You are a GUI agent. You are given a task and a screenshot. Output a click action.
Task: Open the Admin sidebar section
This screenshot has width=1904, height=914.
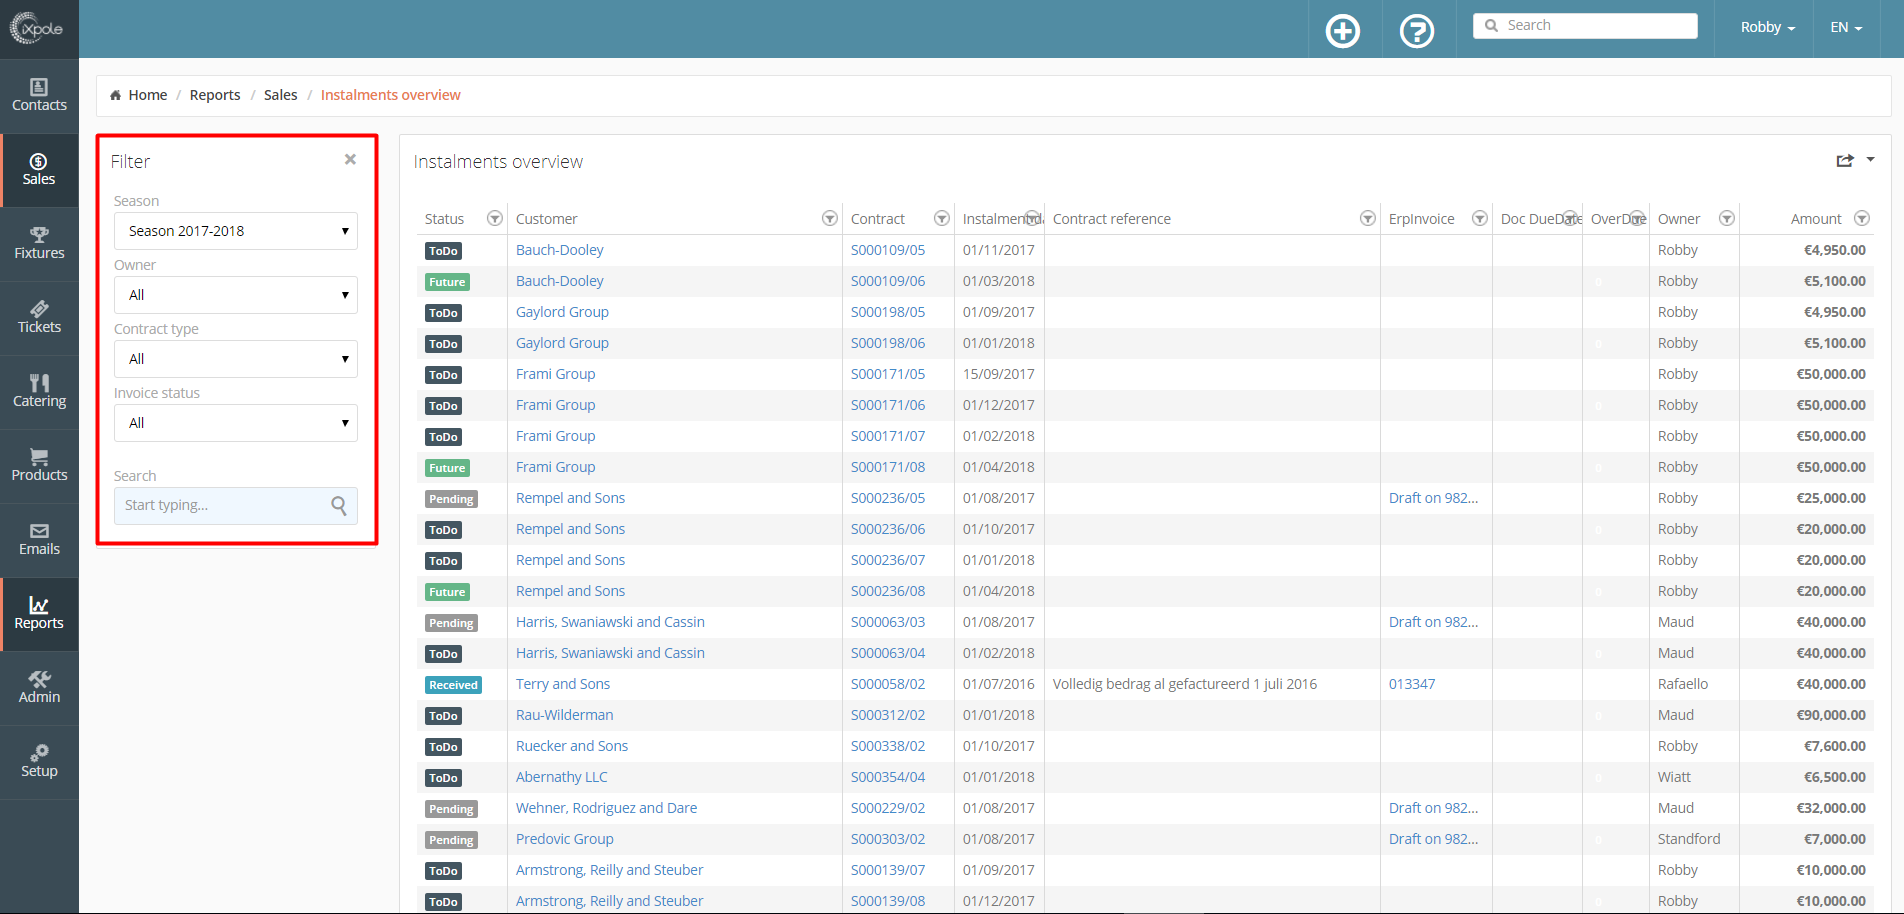(39, 688)
